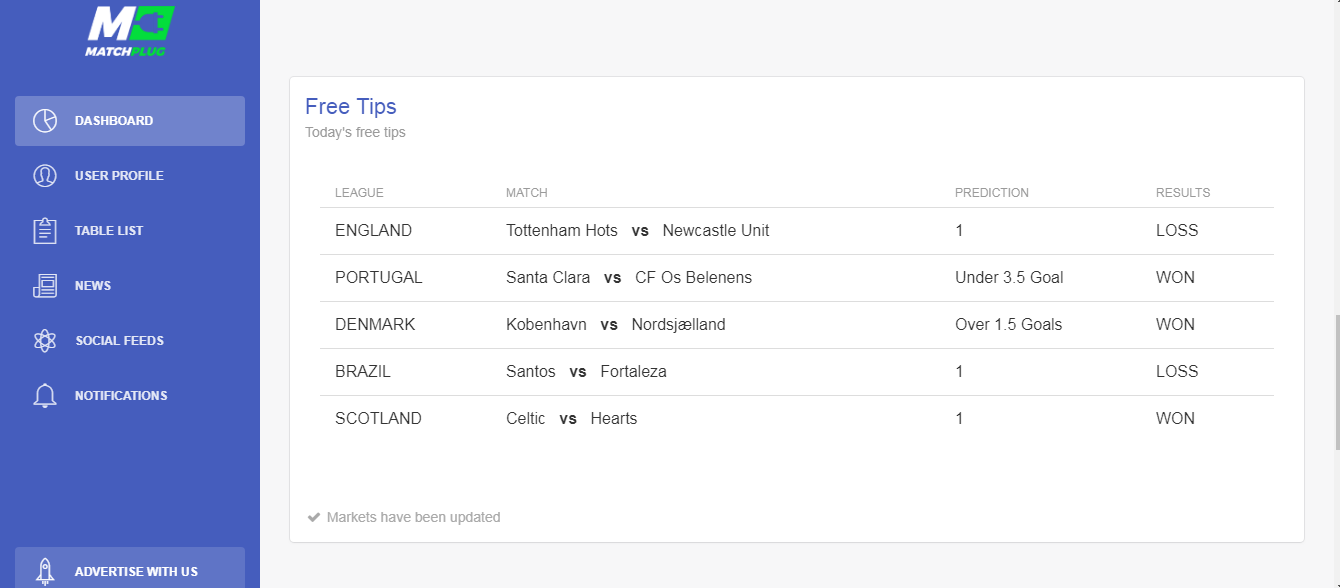This screenshot has width=1340, height=588.
Task: Click the Santa Clara match row
Action: [x=628, y=278]
